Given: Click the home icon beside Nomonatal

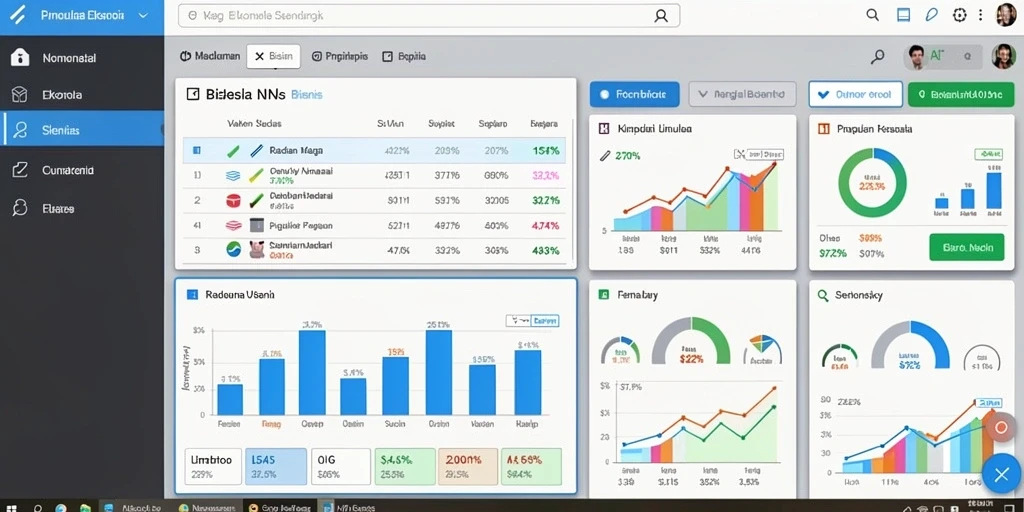Looking at the screenshot, I should pyautogui.click(x=20, y=57).
